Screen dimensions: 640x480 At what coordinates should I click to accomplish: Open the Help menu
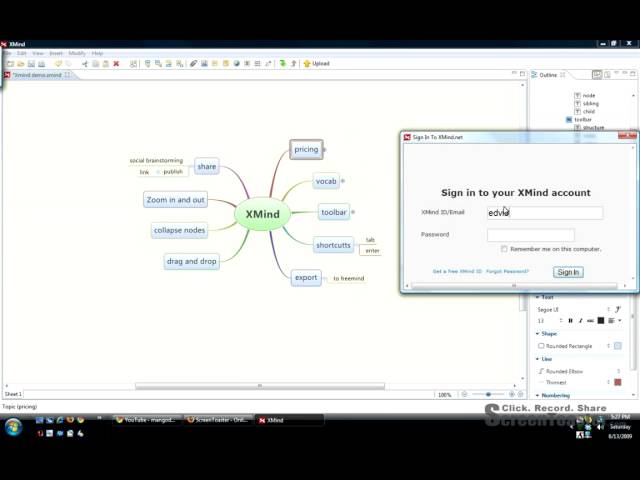coord(97,53)
